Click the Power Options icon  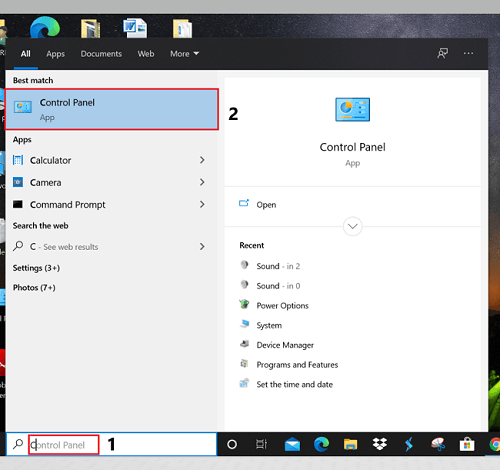point(244,304)
